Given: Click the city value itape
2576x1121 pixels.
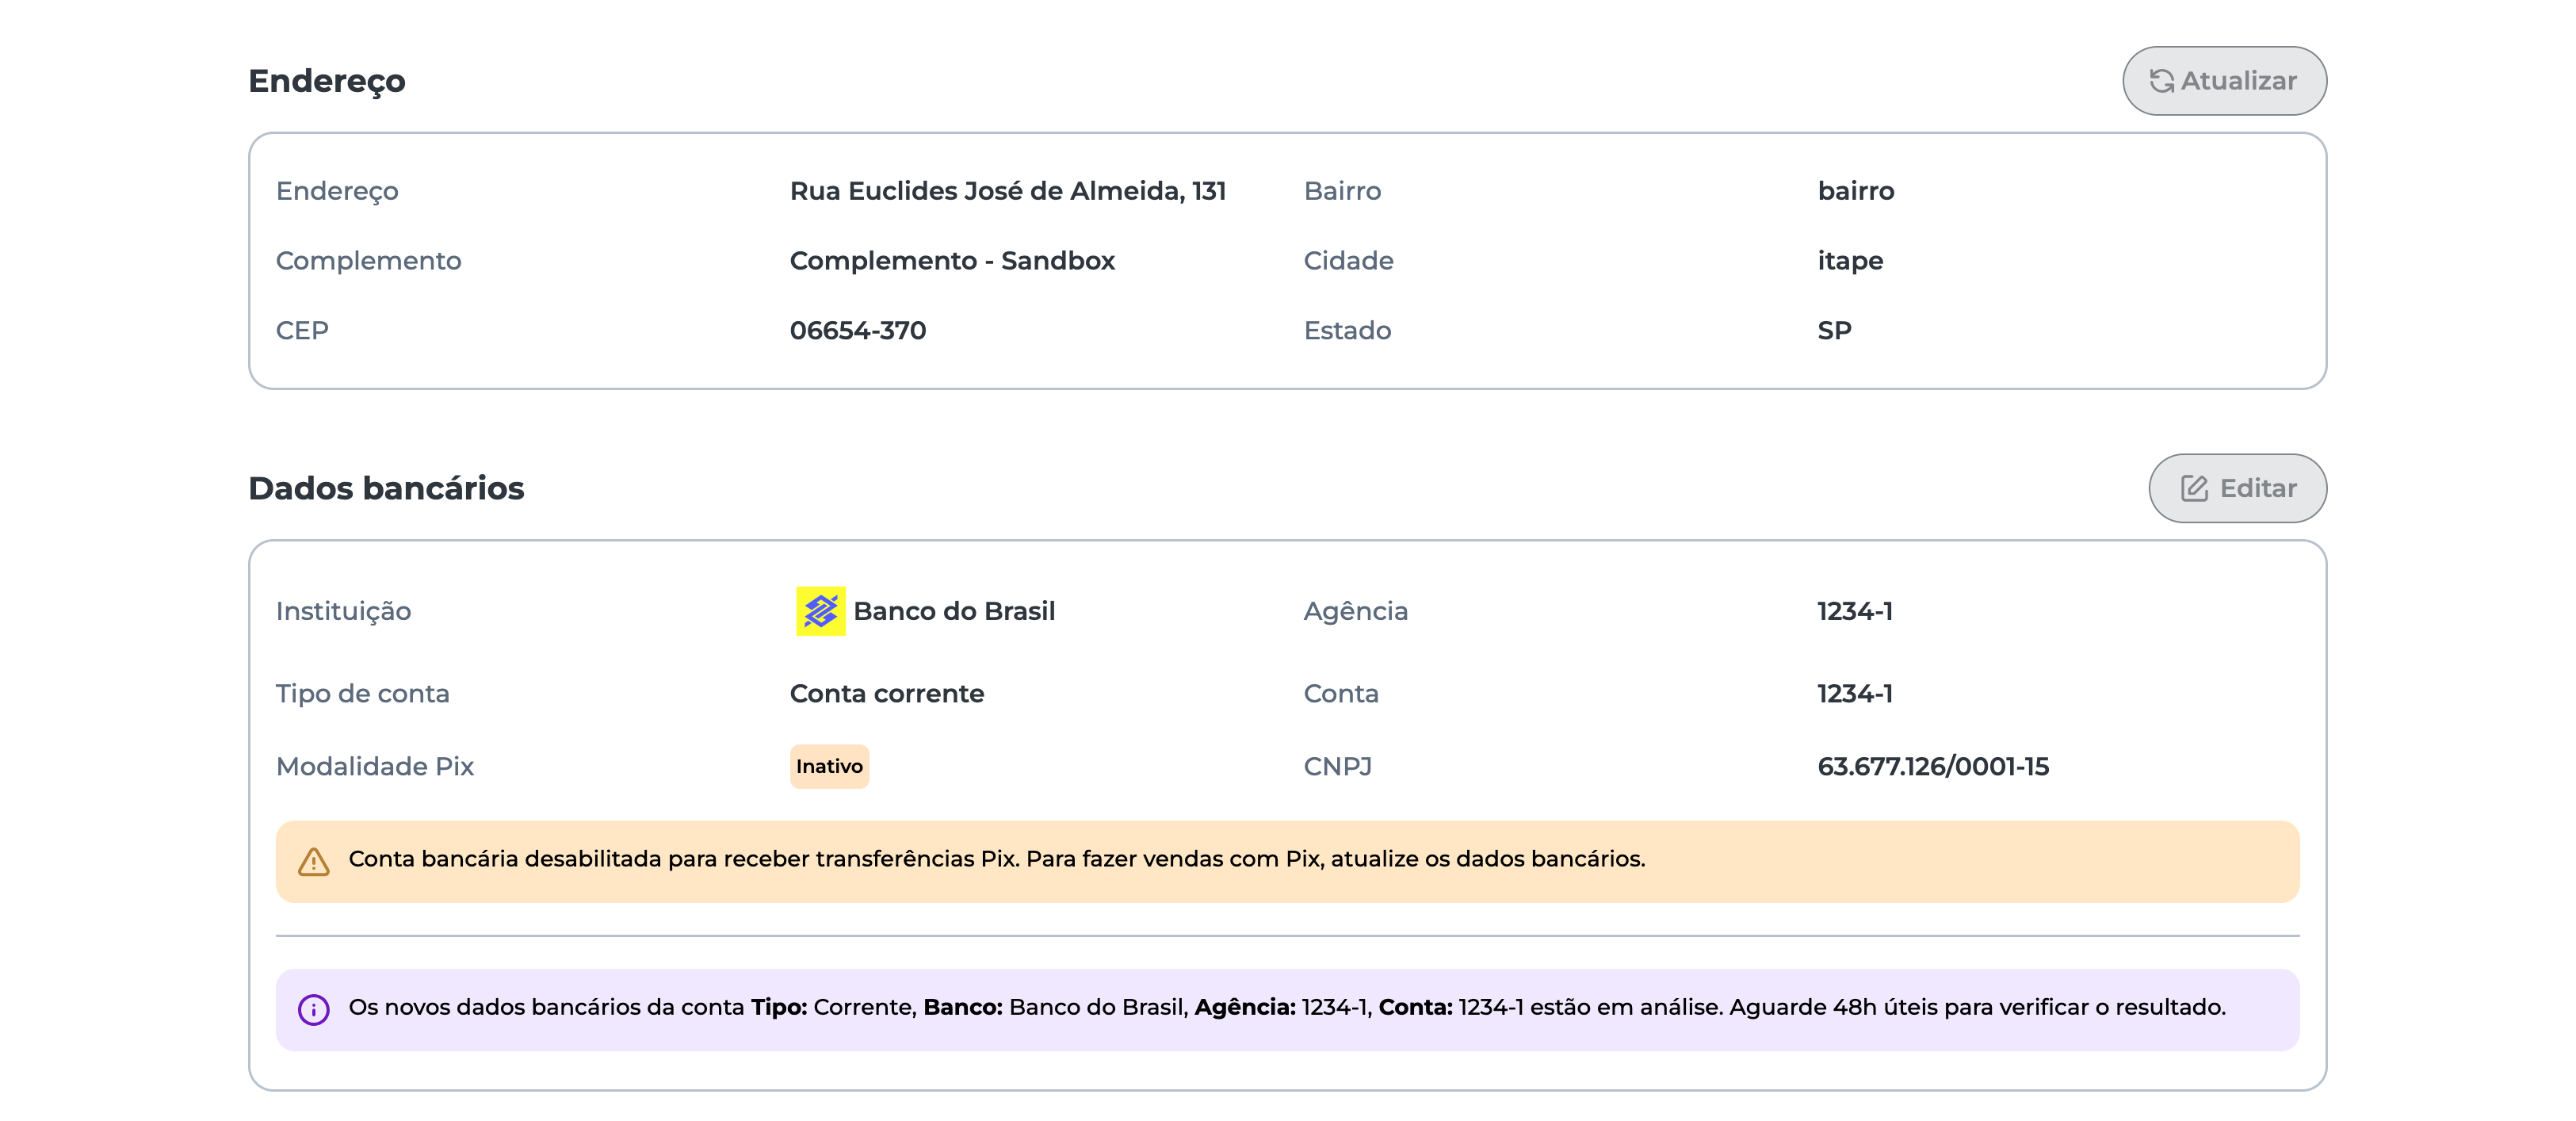Looking at the screenshot, I should coord(1849,261).
